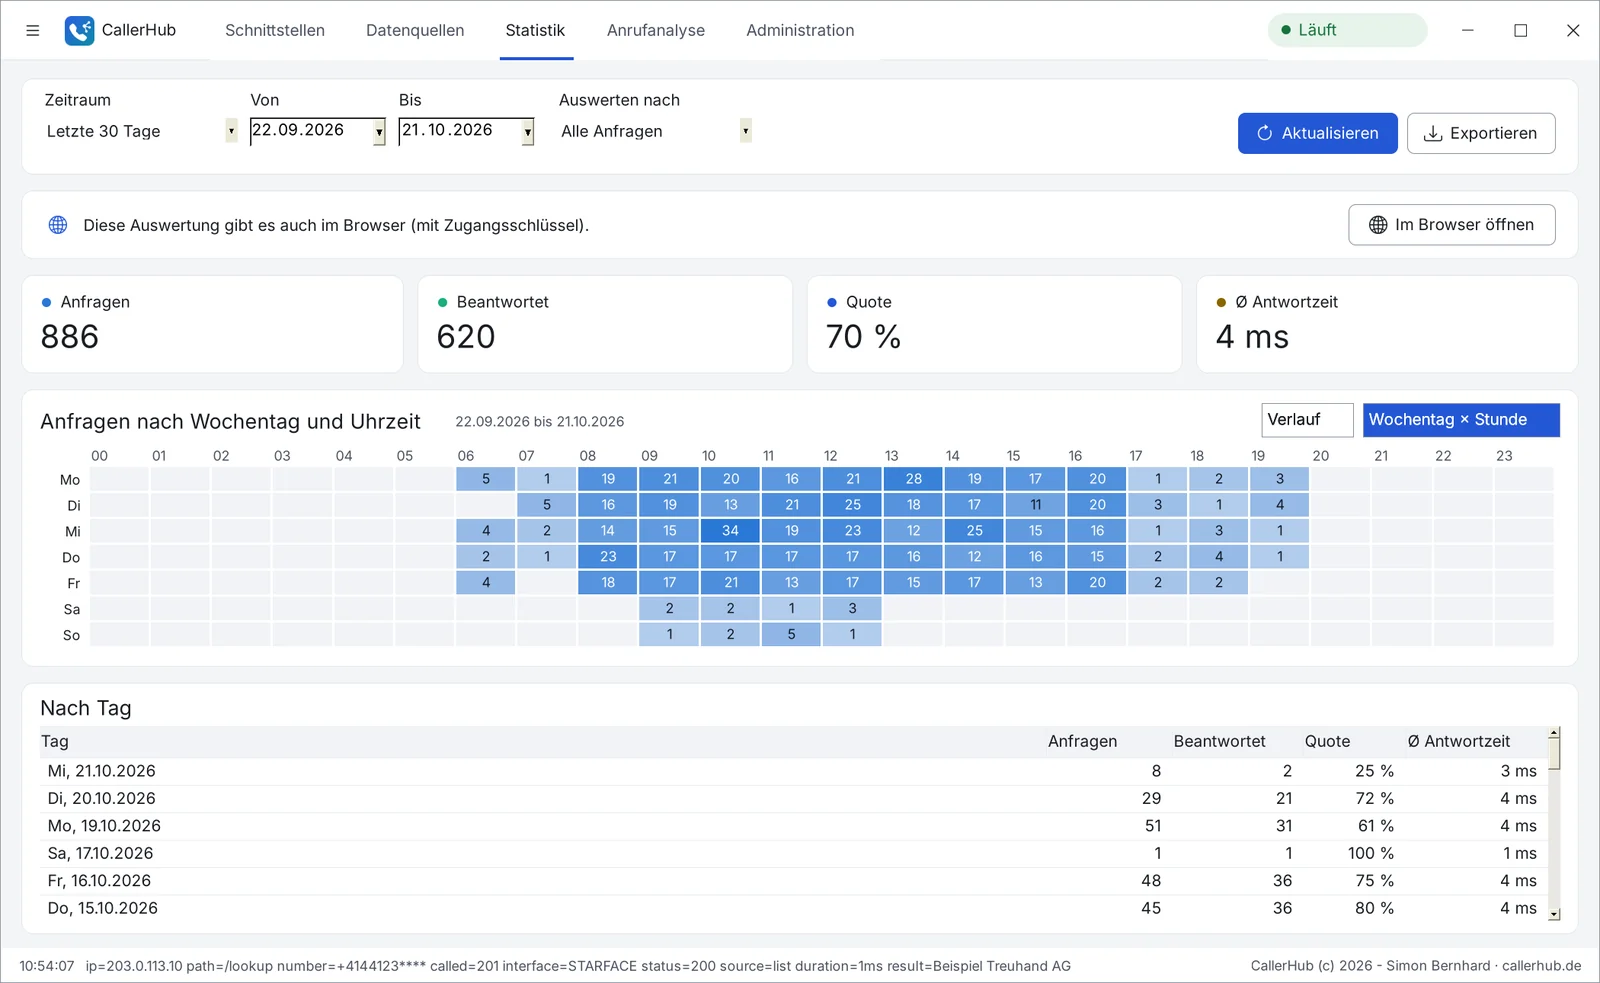Open the Datenquellen tab

[x=415, y=30]
